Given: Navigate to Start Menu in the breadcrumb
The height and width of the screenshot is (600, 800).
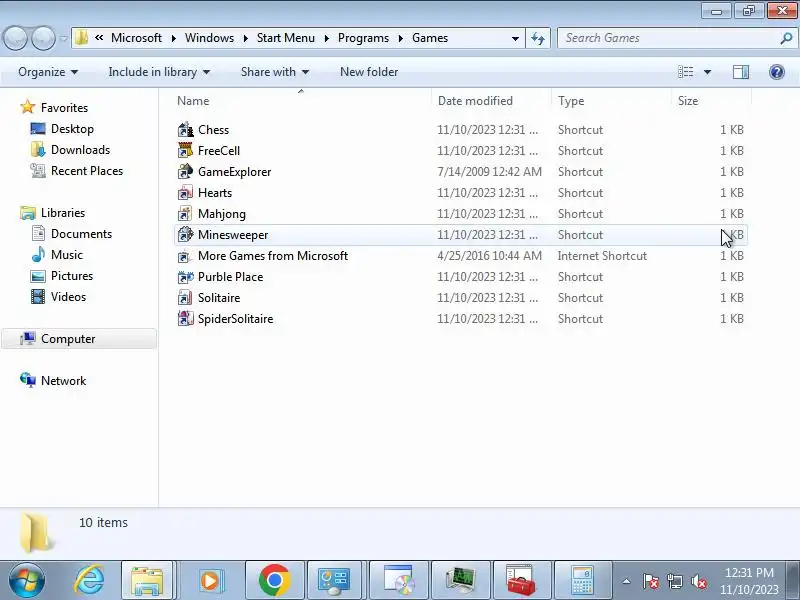Looking at the screenshot, I should click(286, 38).
